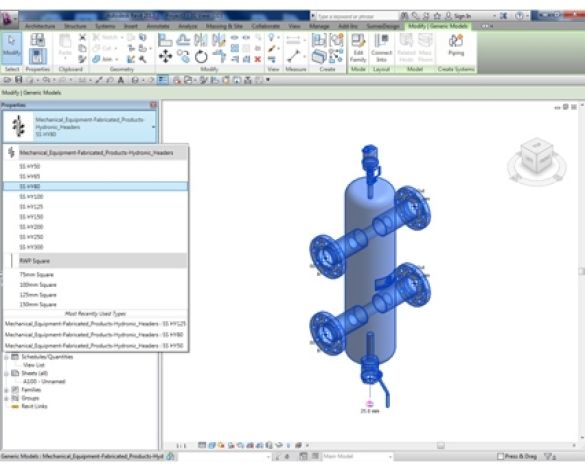Viewport: 585px width, 471px height.
Task: Select Modify | Generic Models contextual tab
Action: coord(438,26)
